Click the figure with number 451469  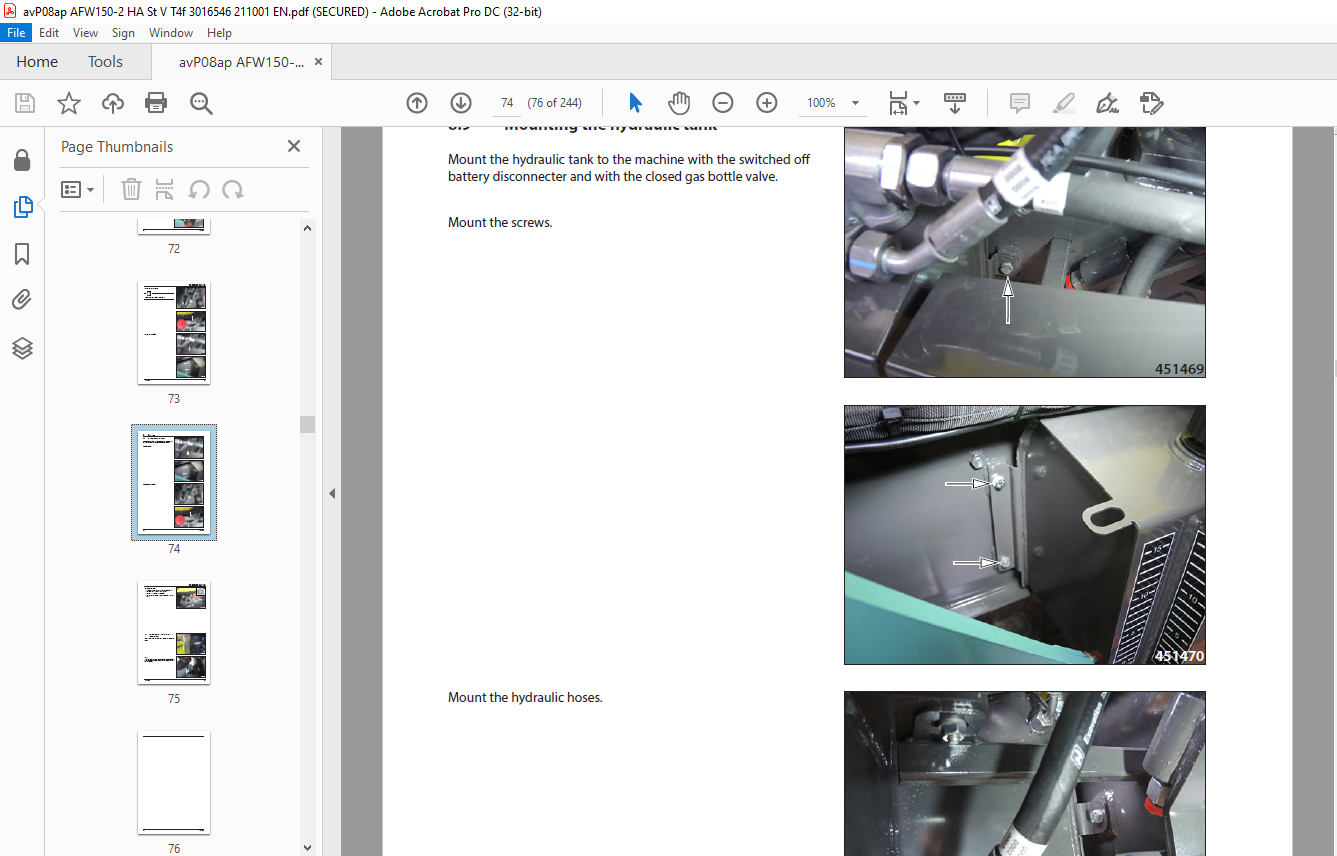[1025, 252]
